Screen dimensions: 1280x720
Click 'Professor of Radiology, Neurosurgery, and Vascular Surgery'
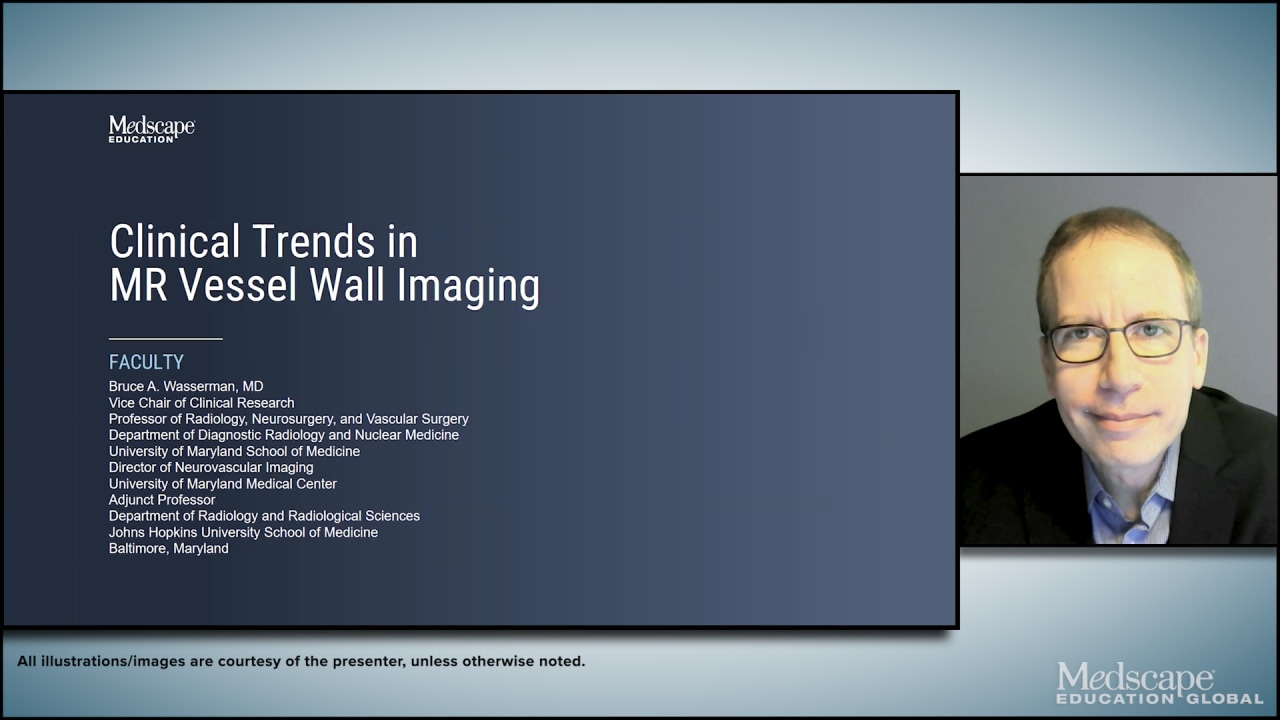point(288,419)
